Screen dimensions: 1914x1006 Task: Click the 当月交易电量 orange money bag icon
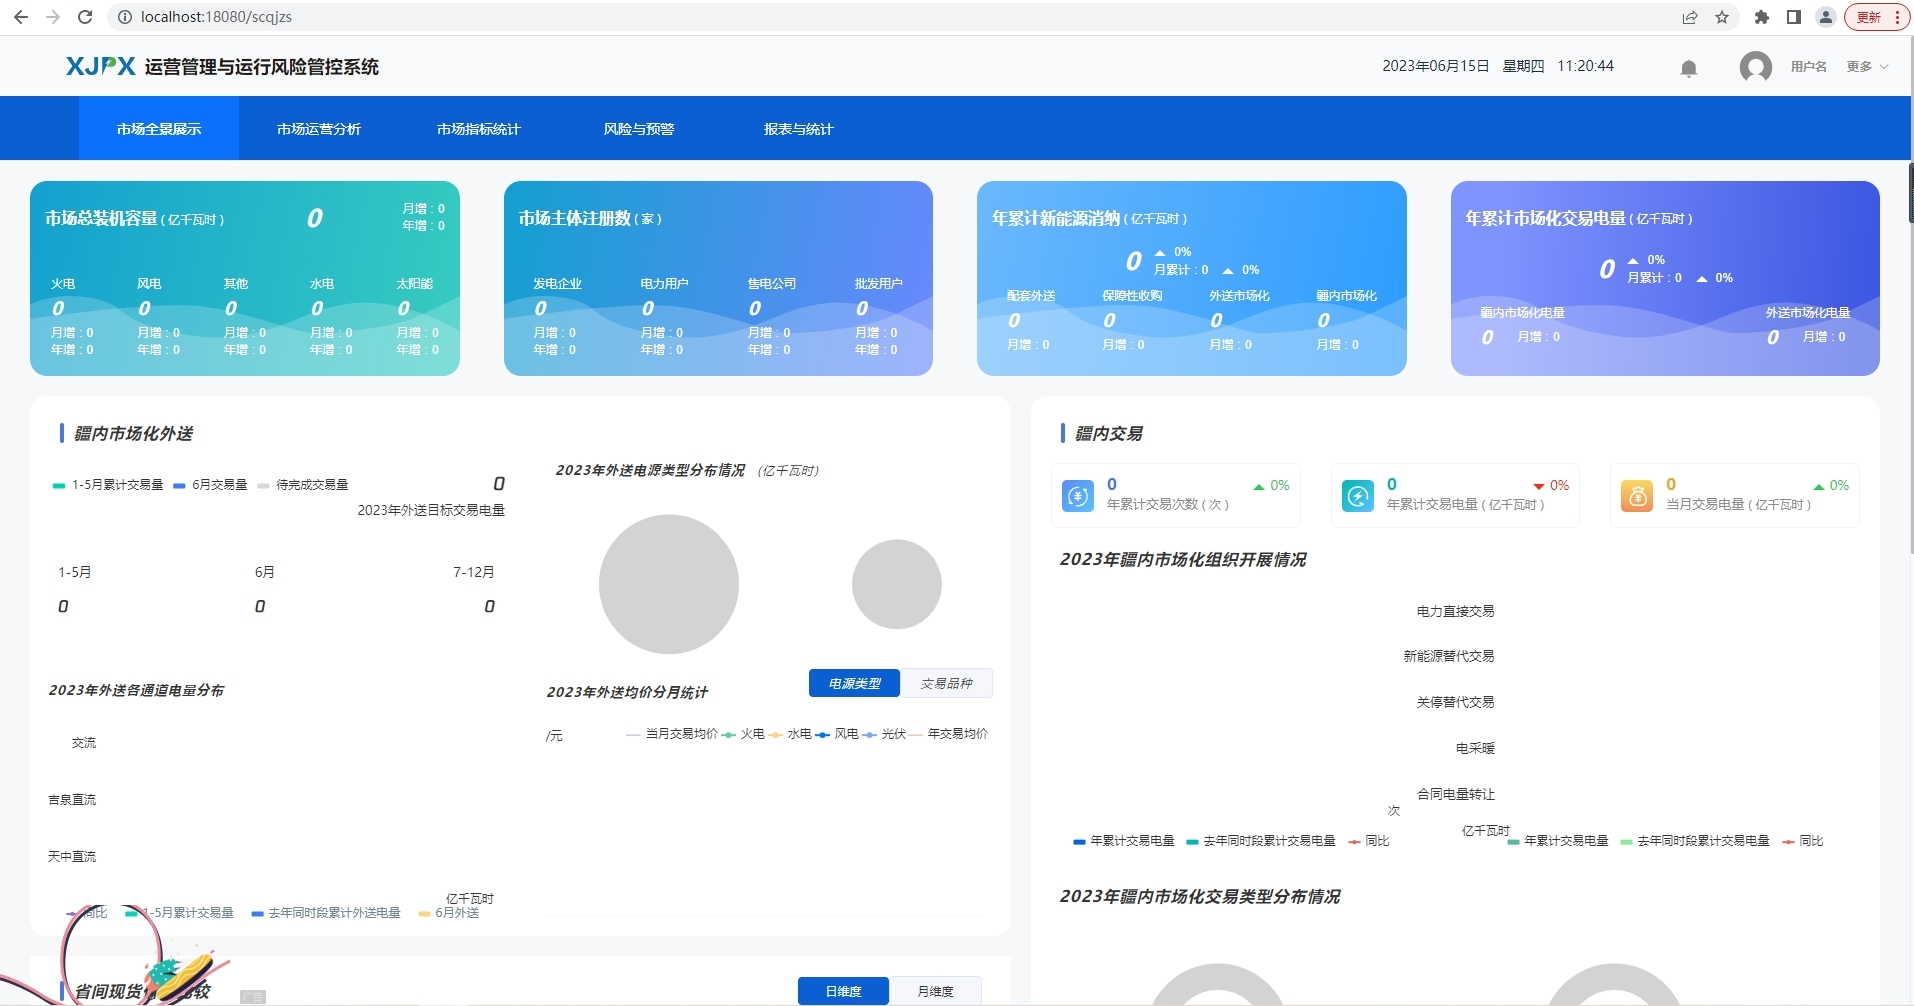[x=1637, y=496]
